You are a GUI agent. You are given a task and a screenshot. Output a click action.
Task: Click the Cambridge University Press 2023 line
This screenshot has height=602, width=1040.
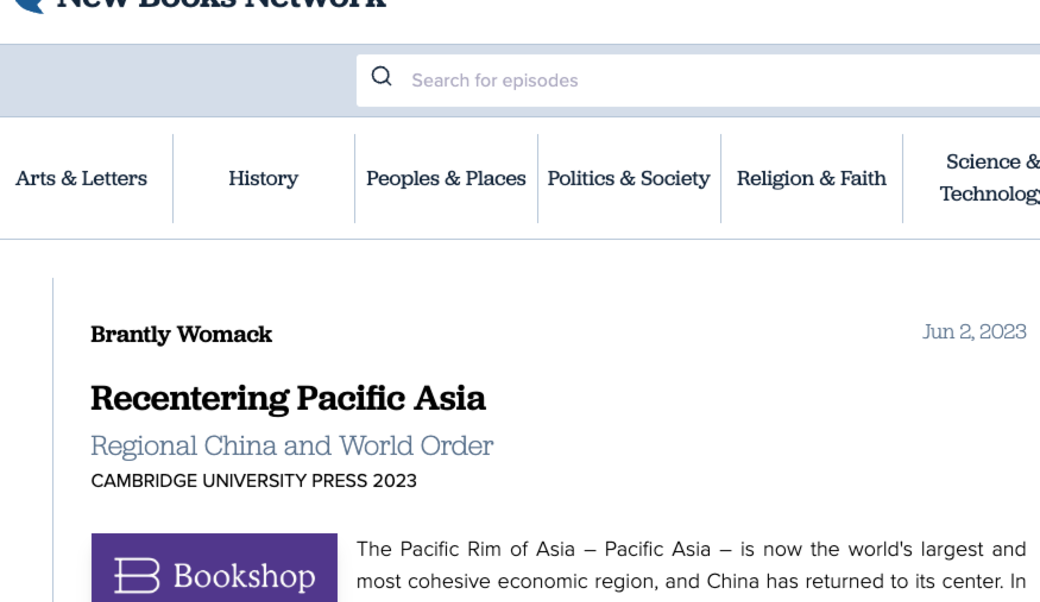click(x=254, y=481)
